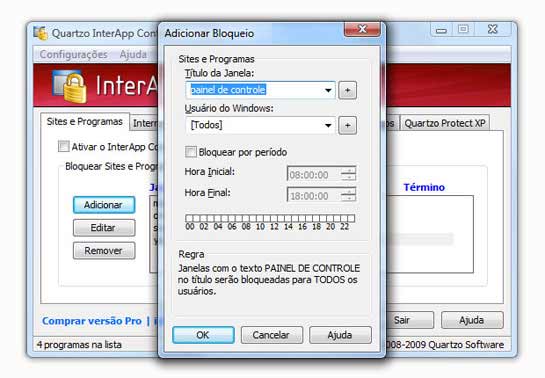Image resolution: width=545 pixels, height=378 pixels.
Task: Click the Término column header
Action: (x=424, y=187)
